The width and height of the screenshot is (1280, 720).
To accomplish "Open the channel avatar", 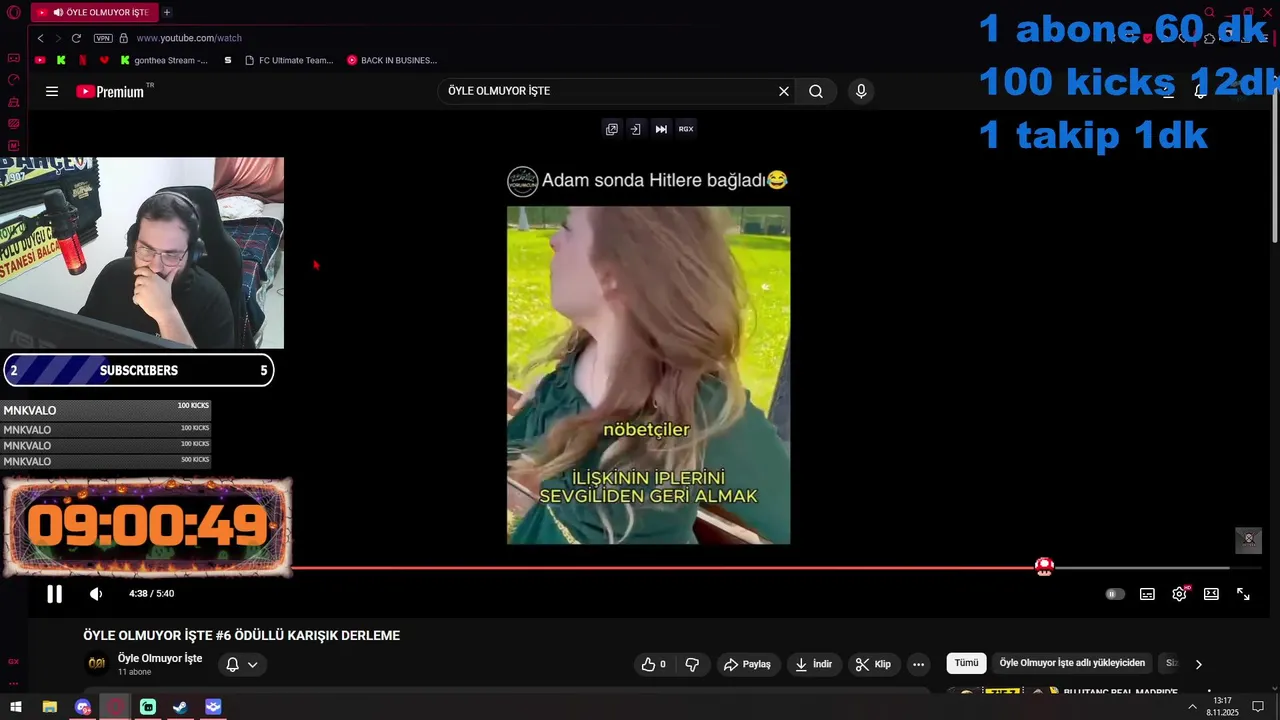I will pyautogui.click(x=97, y=663).
